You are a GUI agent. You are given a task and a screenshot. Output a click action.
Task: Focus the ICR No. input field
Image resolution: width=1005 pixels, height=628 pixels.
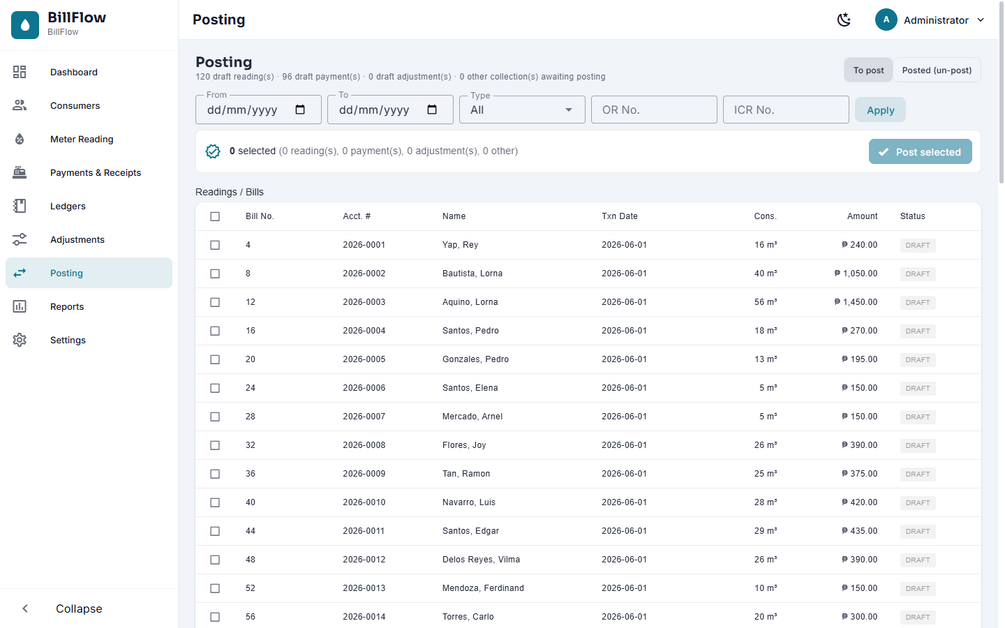coord(786,110)
